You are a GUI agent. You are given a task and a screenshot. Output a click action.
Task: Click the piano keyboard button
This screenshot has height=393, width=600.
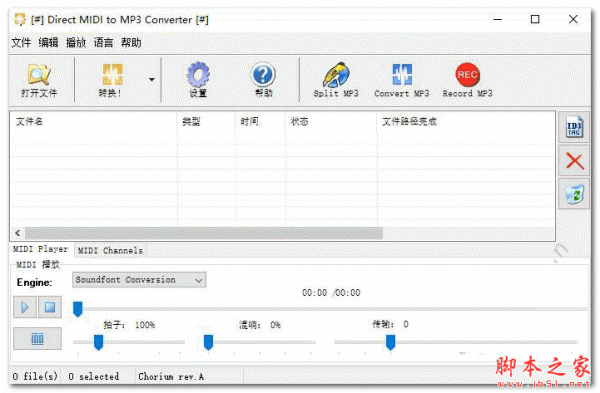tap(37, 339)
